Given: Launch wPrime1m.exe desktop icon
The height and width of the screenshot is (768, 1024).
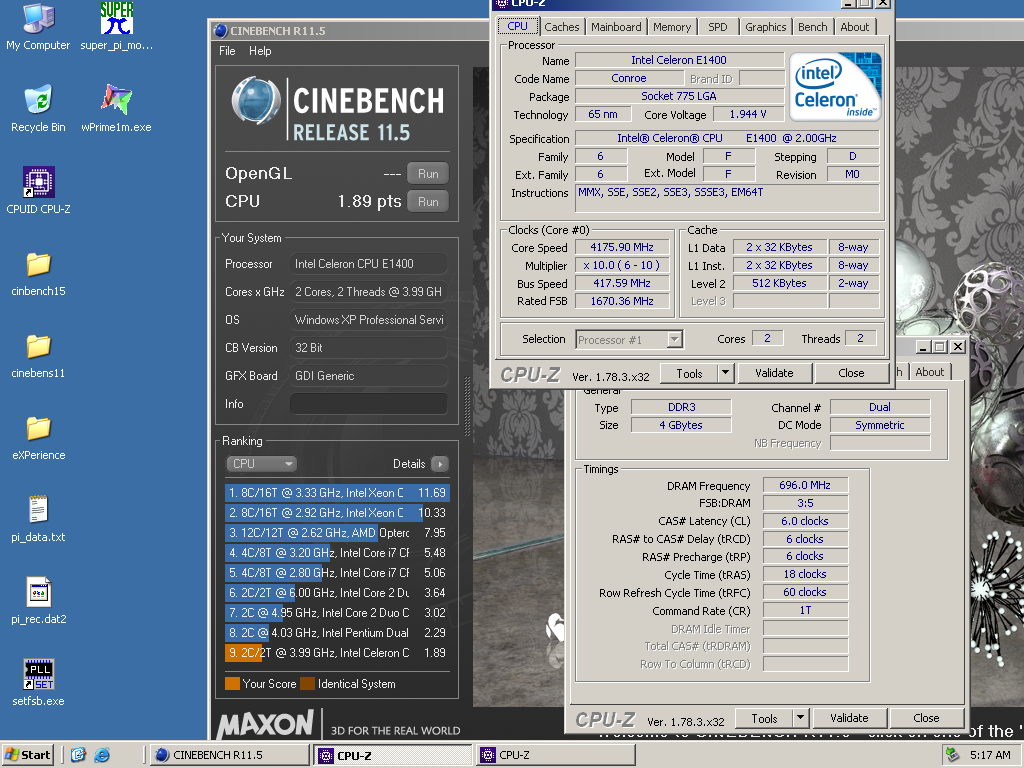Looking at the screenshot, I should (x=116, y=108).
